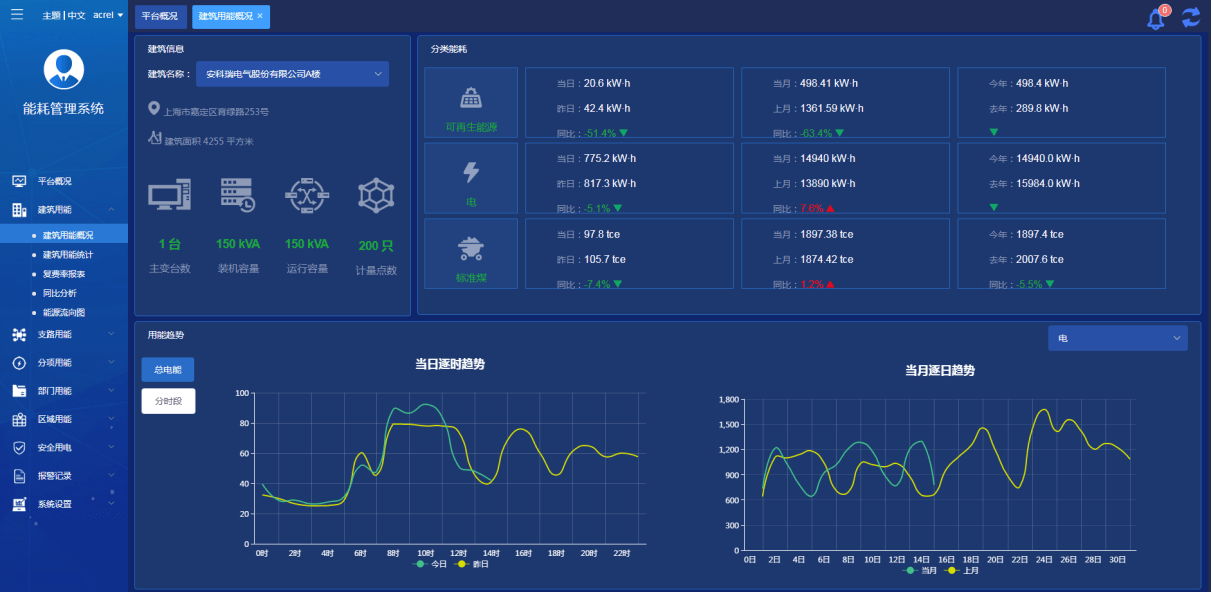Switch chart to 分时段 mode
The width and height of the screenshot is (1211, 592).
[168, 401]
